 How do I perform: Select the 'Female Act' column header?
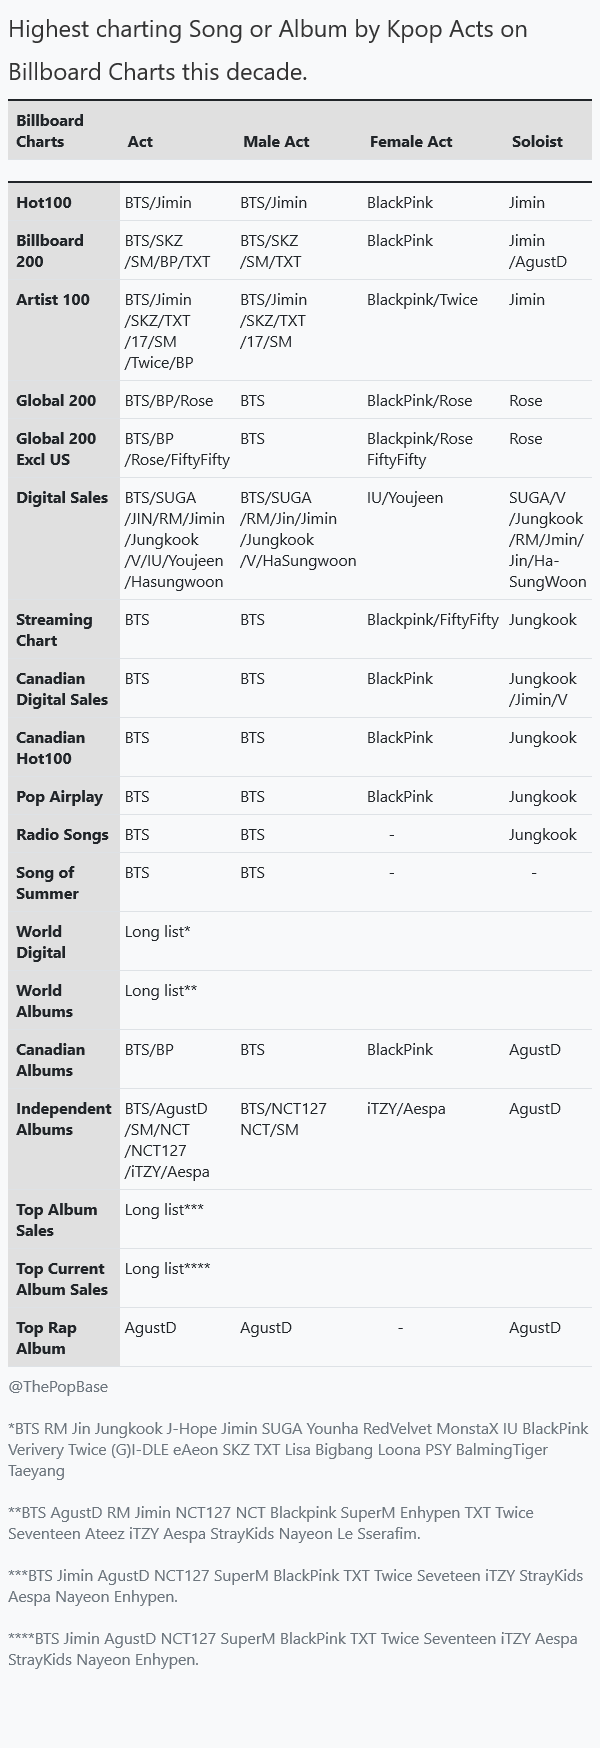pos(411,142)
